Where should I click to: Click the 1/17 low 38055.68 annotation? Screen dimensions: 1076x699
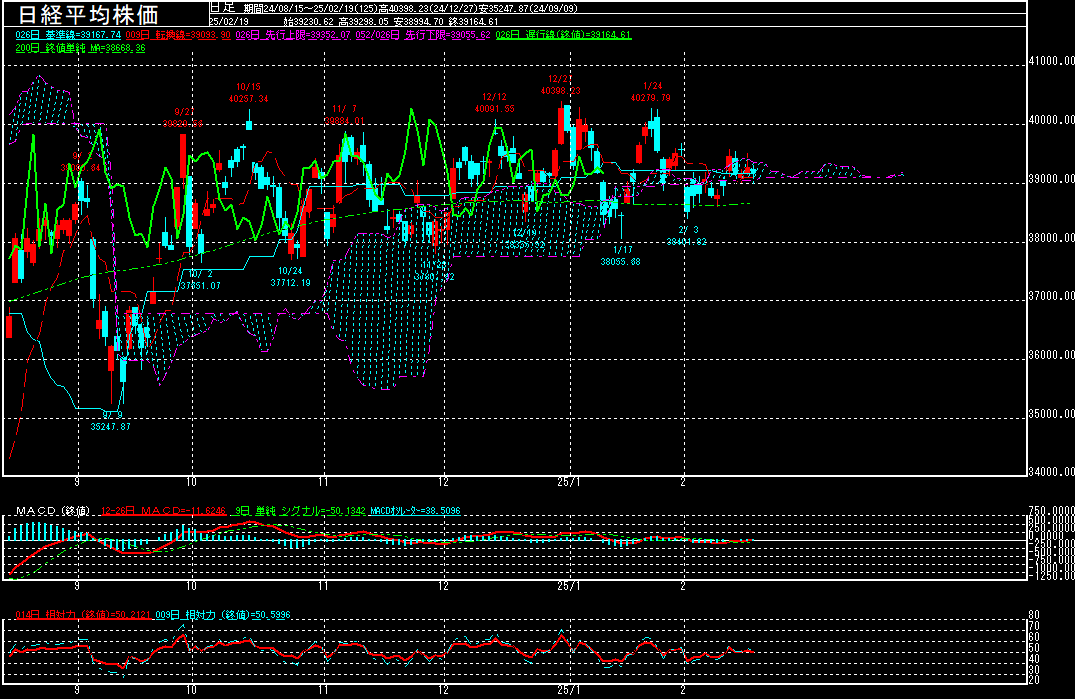pos(620,256)
